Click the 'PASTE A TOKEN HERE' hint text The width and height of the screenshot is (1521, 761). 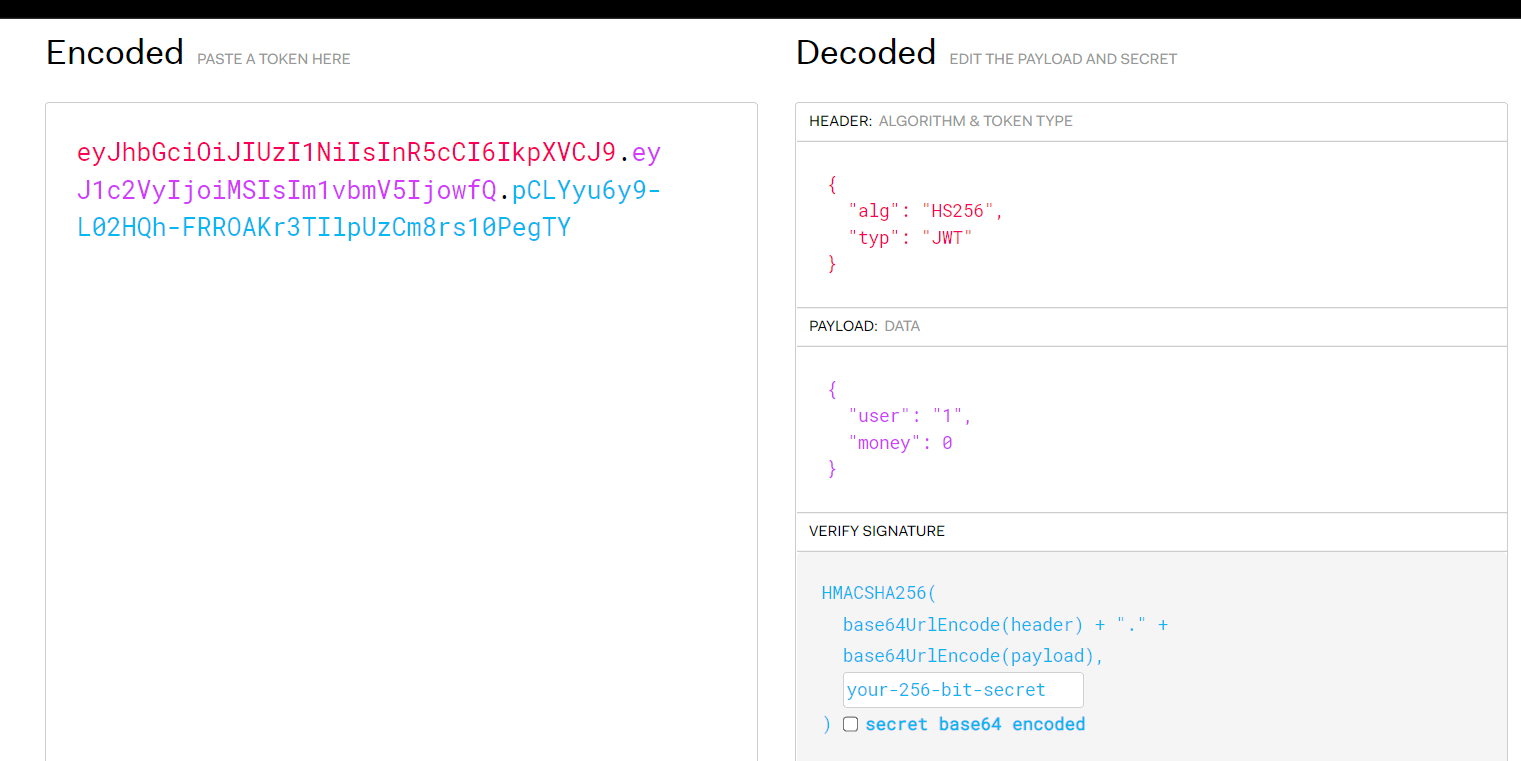pyautogui.click(x=273, y=59)
